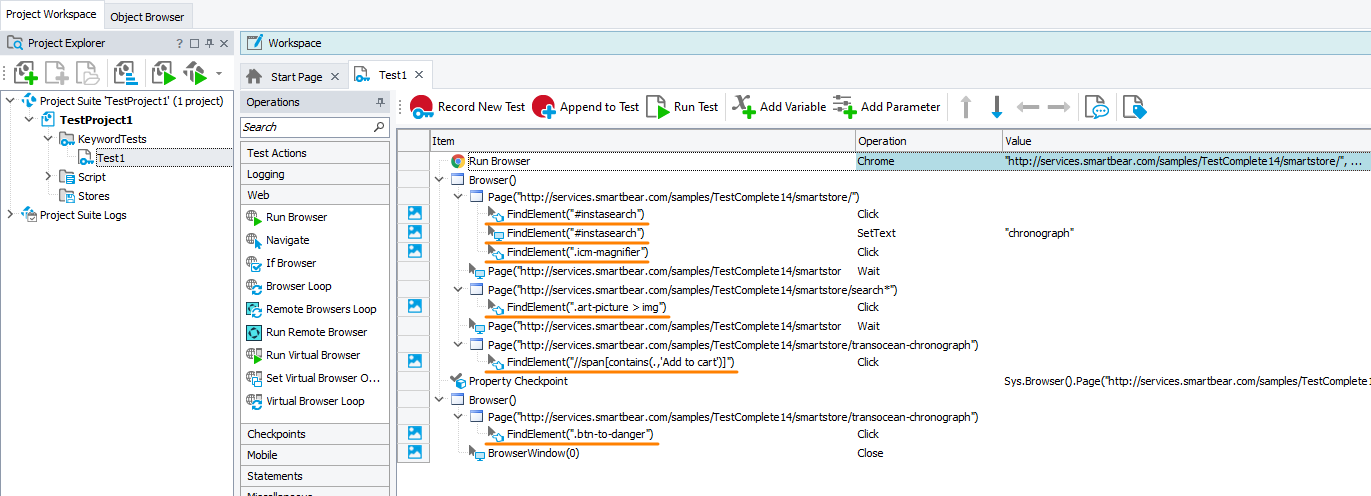
Task: Pin the Operations panel
Action: 380,102
